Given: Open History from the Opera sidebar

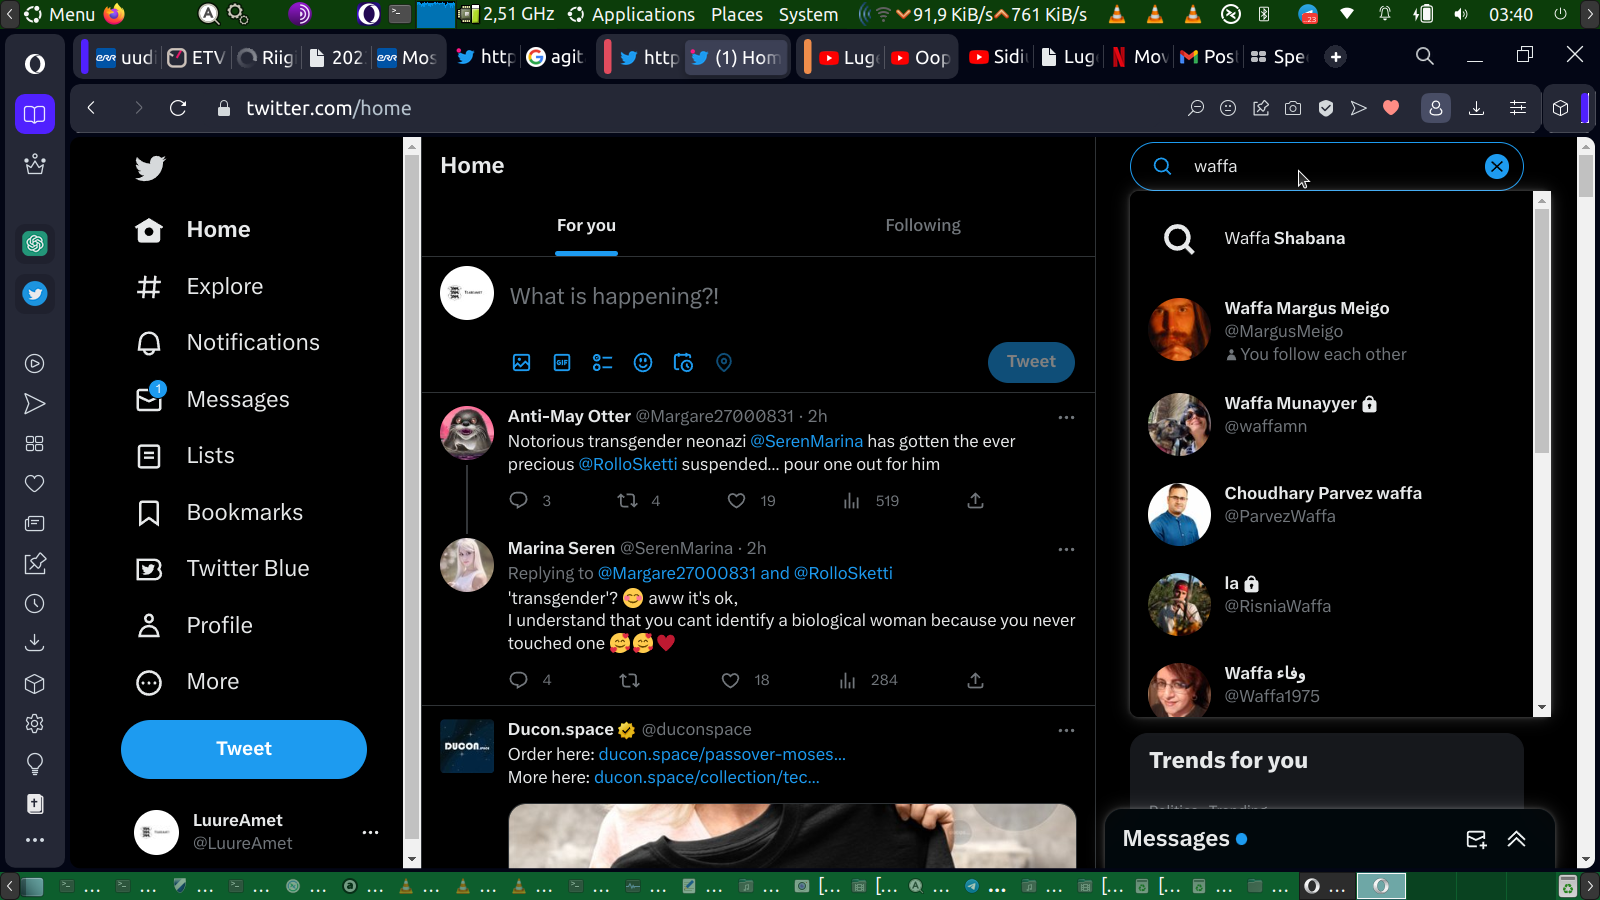Looking at the screenshot, I should pyautogui.click(x=35, y=604).
